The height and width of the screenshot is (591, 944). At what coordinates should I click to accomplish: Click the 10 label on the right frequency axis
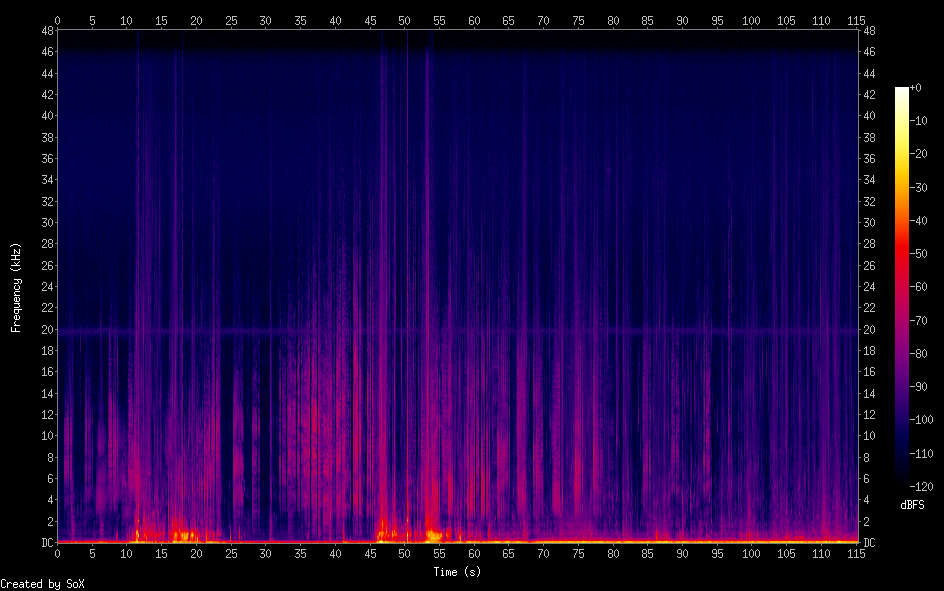(870, 436)
